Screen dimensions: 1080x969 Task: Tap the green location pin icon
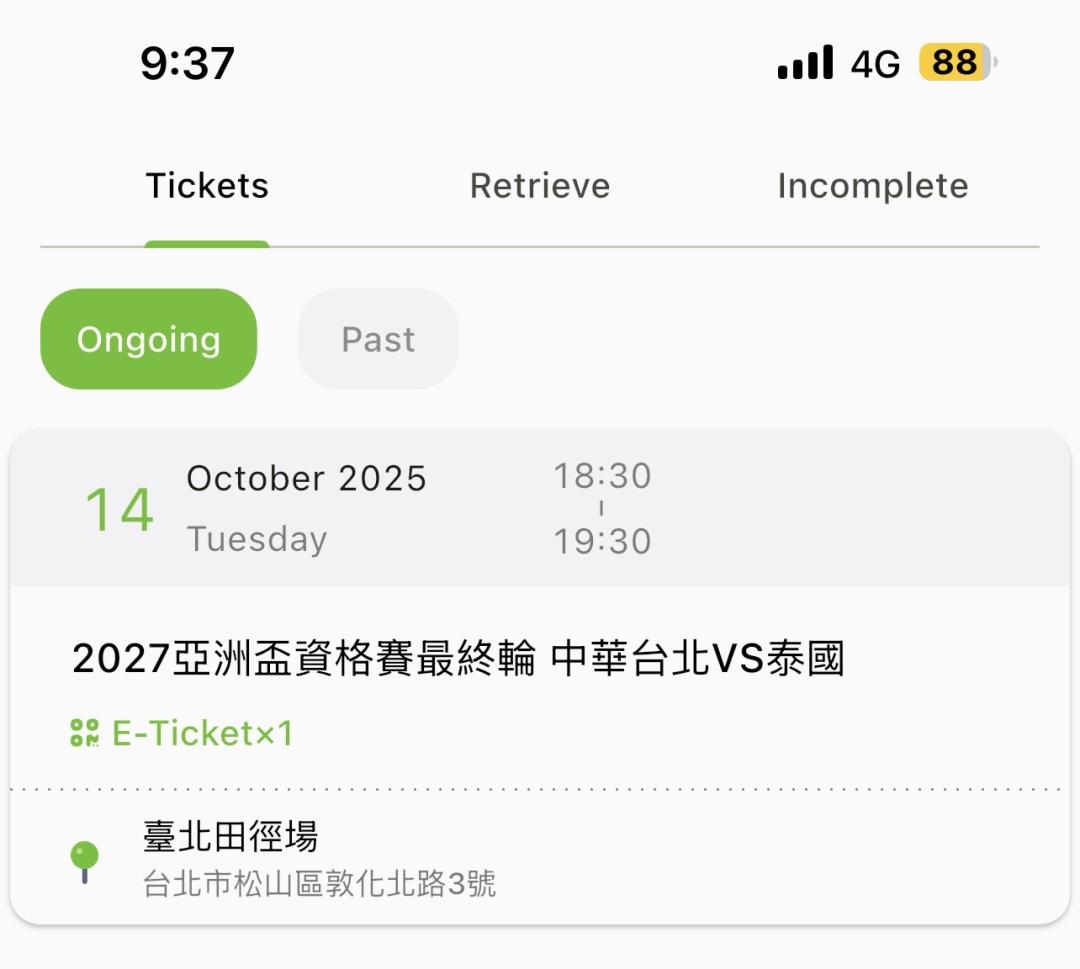point(85,860)
